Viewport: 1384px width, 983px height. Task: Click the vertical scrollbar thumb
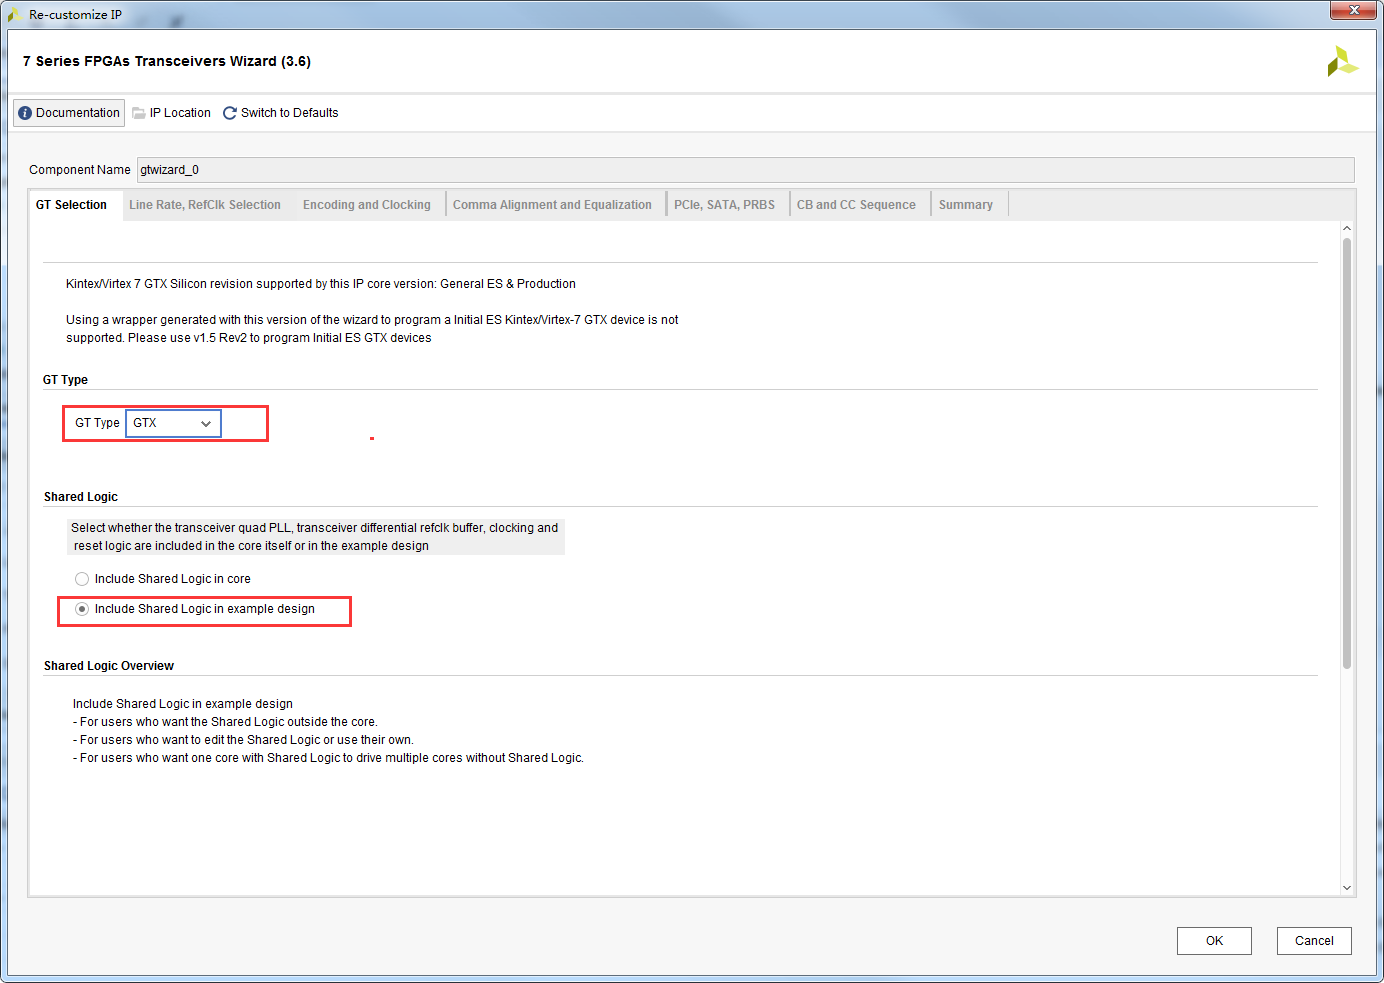click(x=1347, y=453)
